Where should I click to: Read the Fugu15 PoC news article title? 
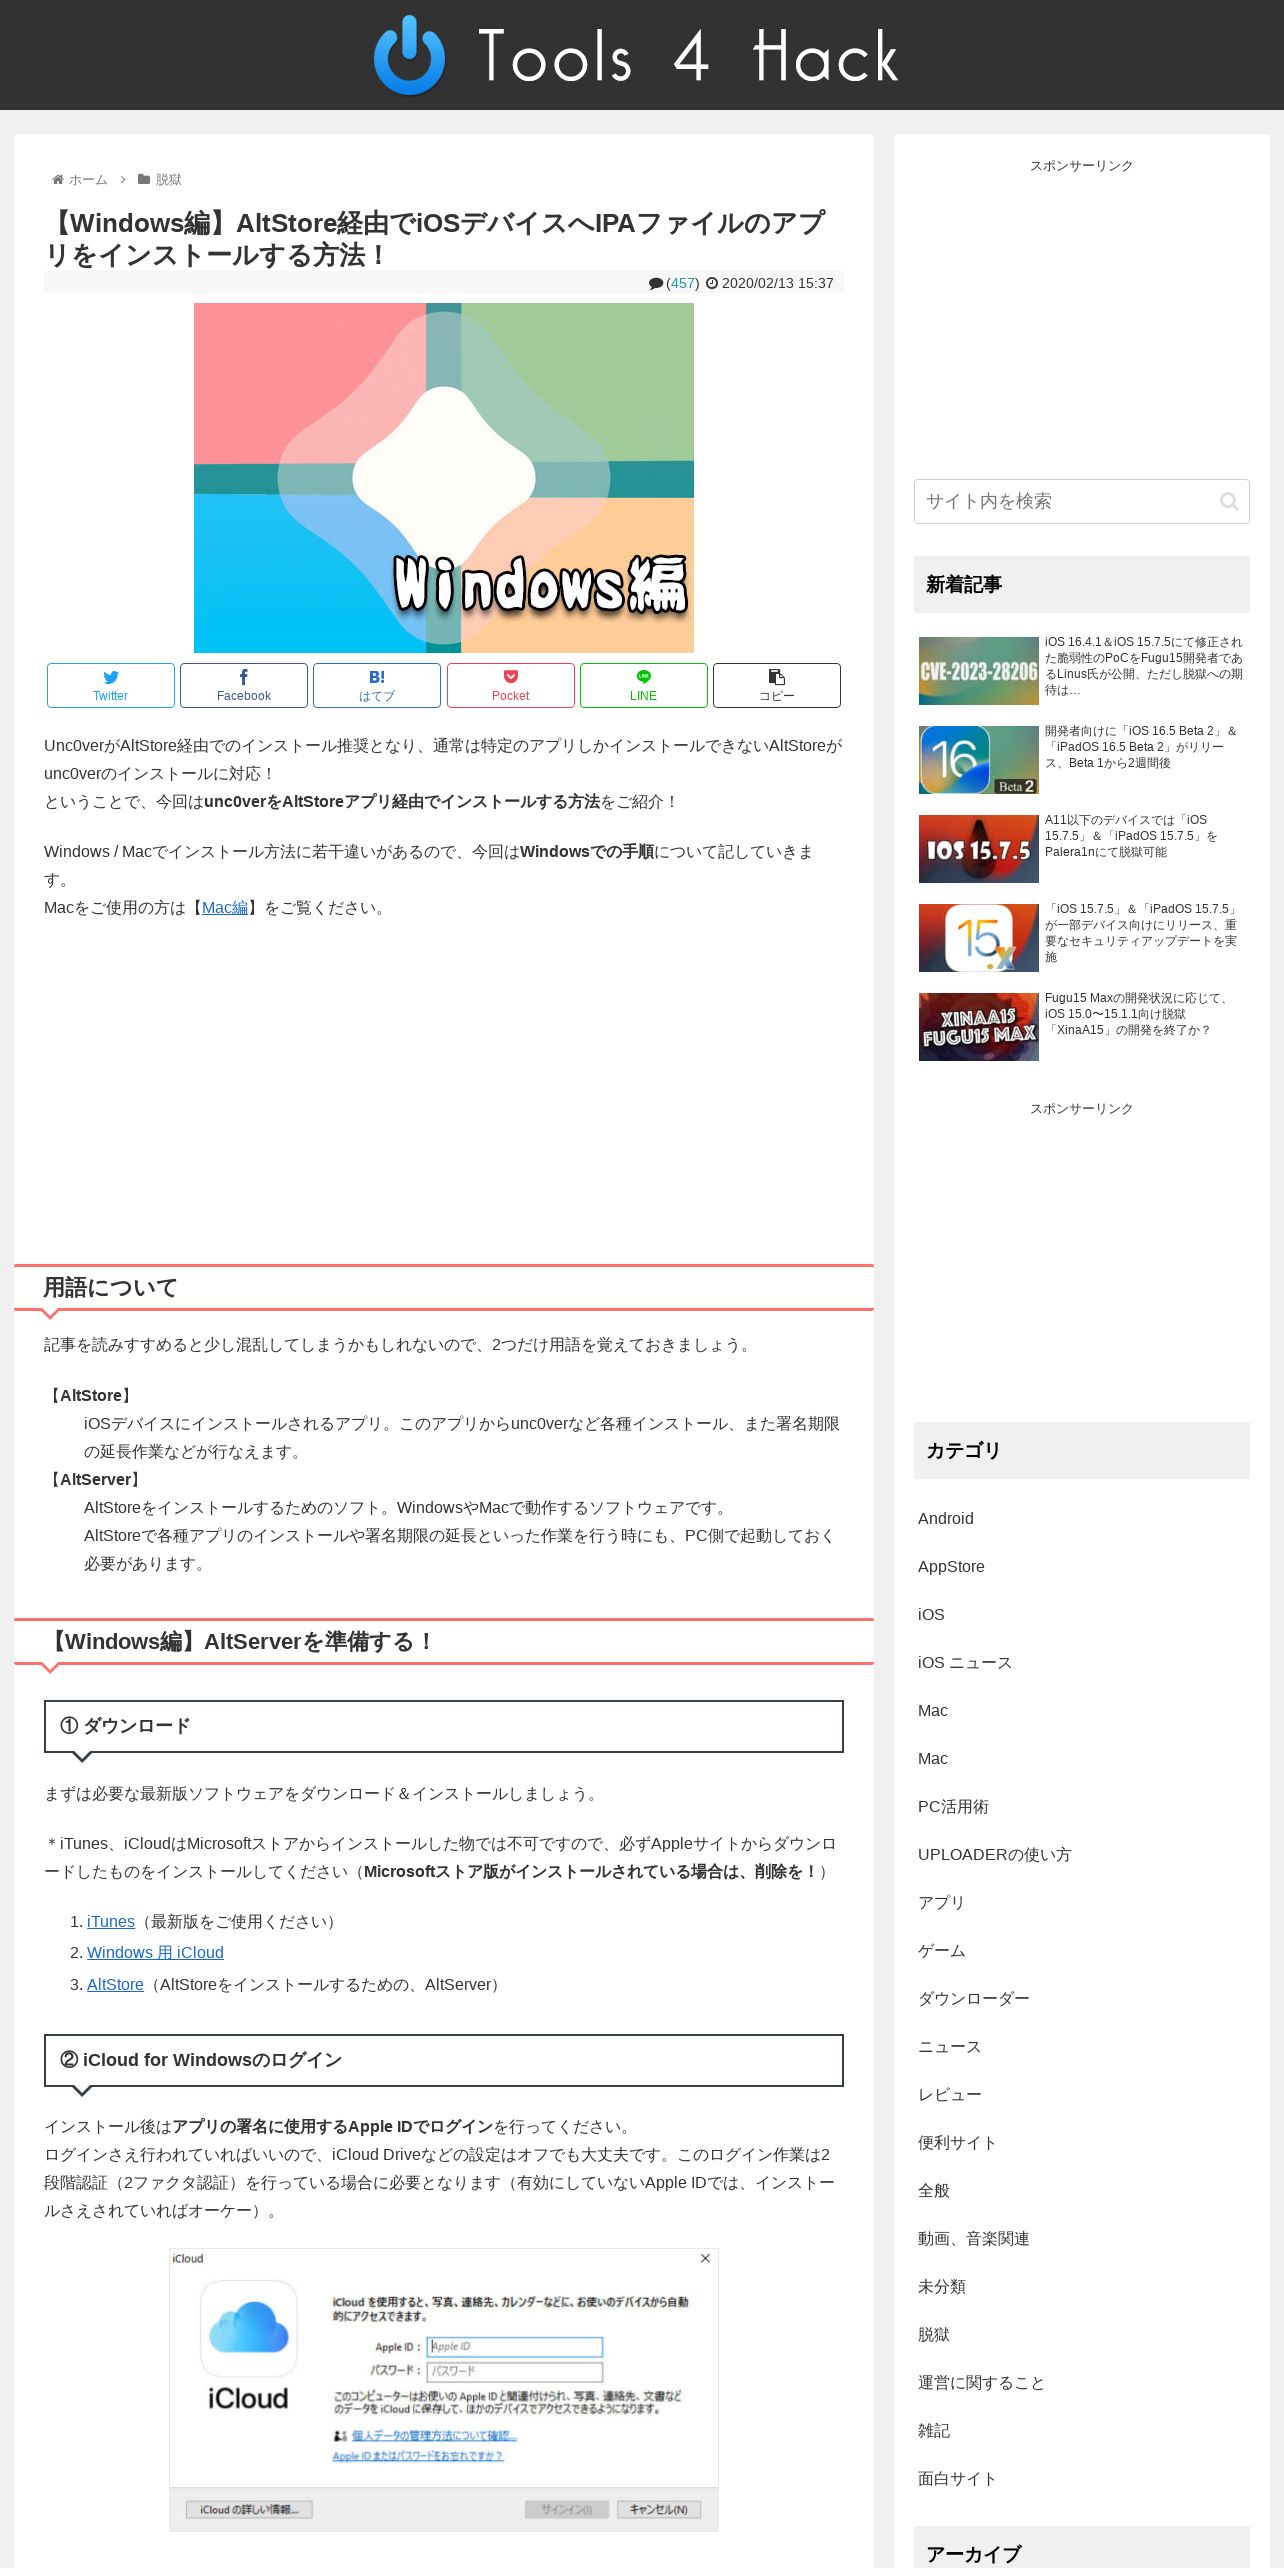1144,666
